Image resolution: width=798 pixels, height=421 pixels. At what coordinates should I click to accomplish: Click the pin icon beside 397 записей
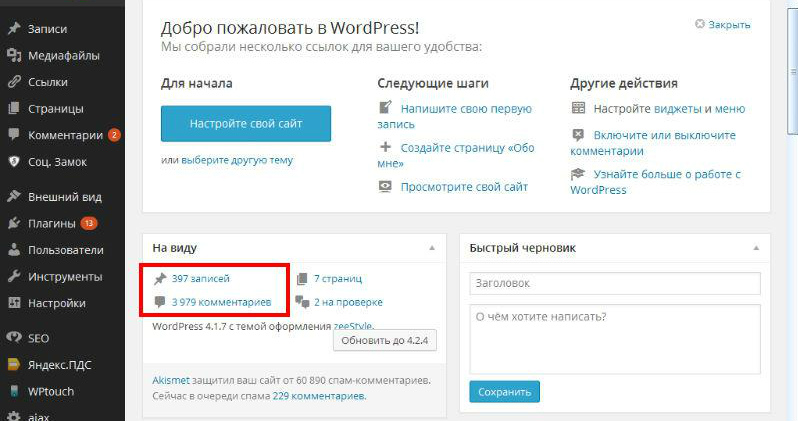pyautogui.click(x=160, y=278)
